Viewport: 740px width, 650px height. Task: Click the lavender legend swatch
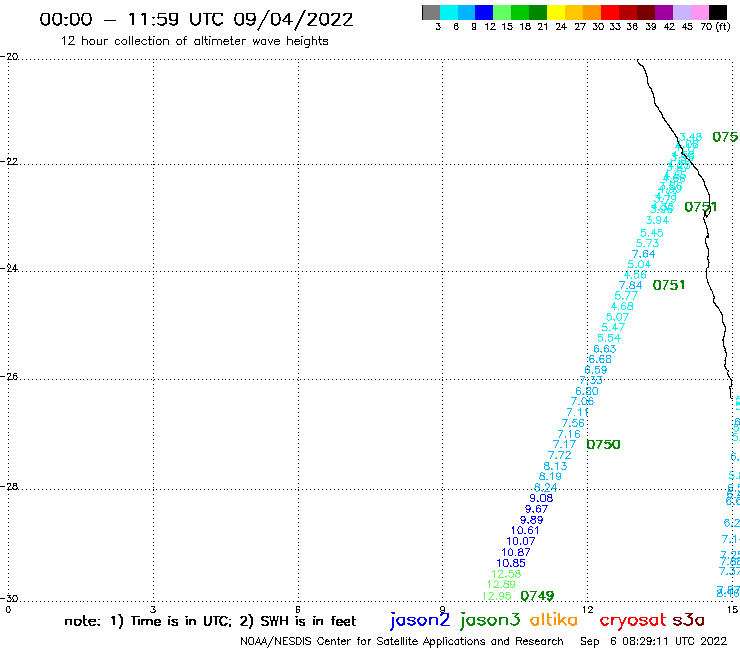coord(681,12)
